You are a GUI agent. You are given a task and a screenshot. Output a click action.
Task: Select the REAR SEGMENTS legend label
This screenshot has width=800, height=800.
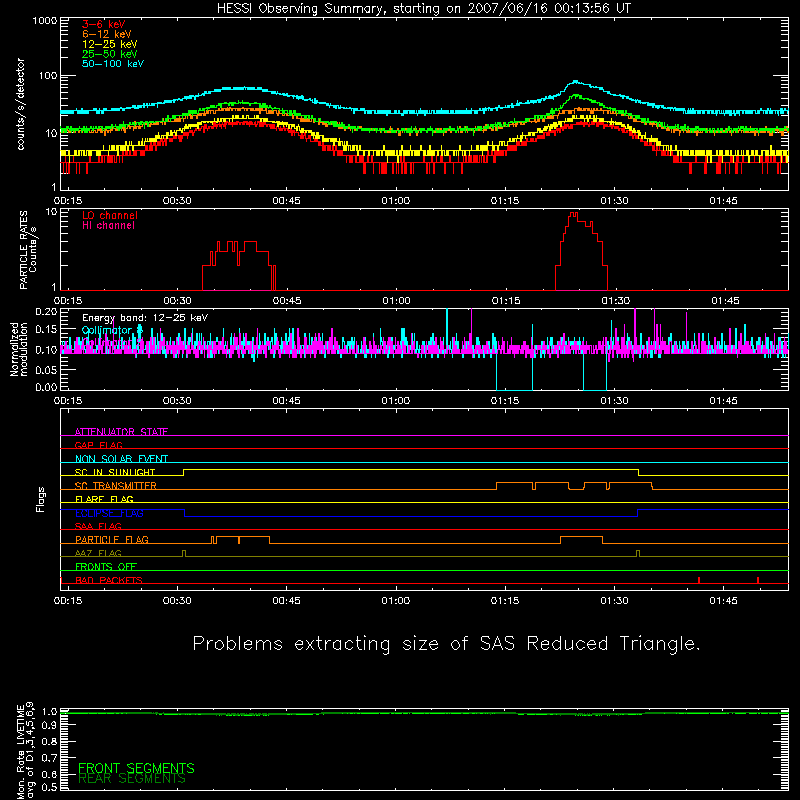pyautogui.click(x=132, y=779)
